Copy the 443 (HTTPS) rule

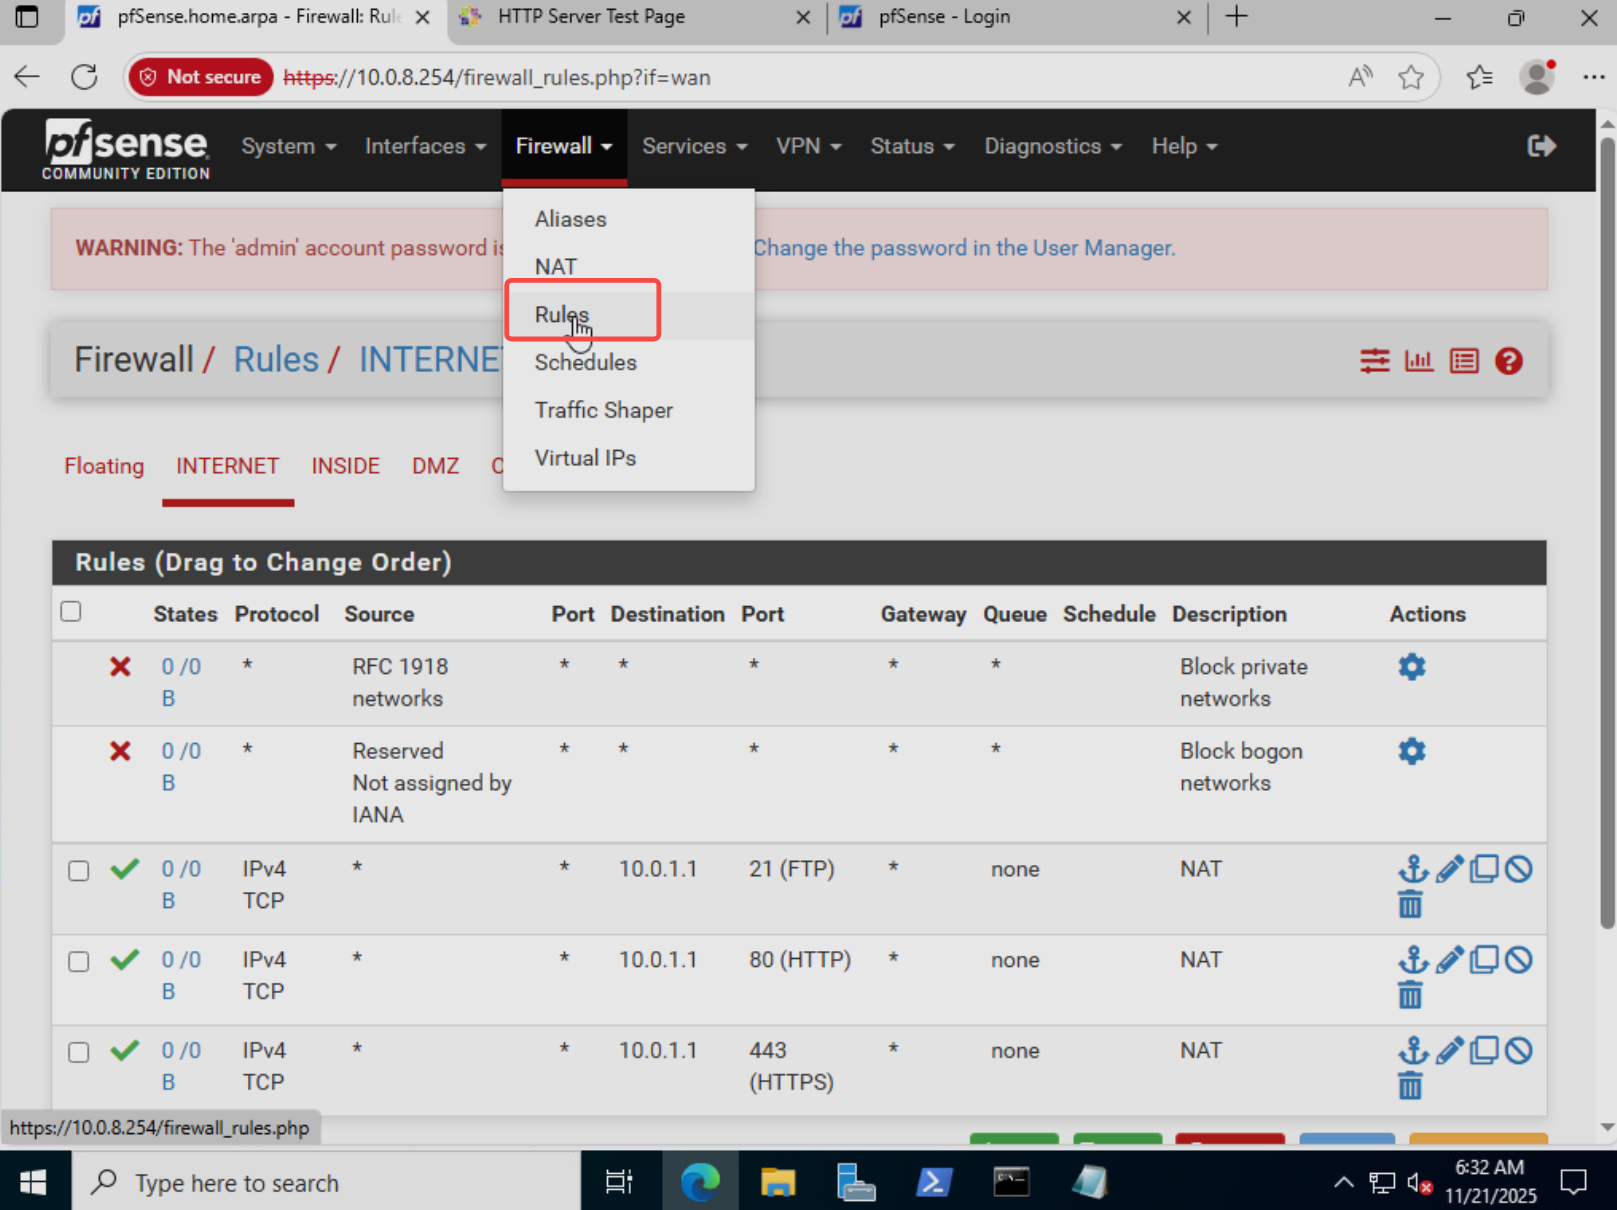(x=1484, y=1050)
